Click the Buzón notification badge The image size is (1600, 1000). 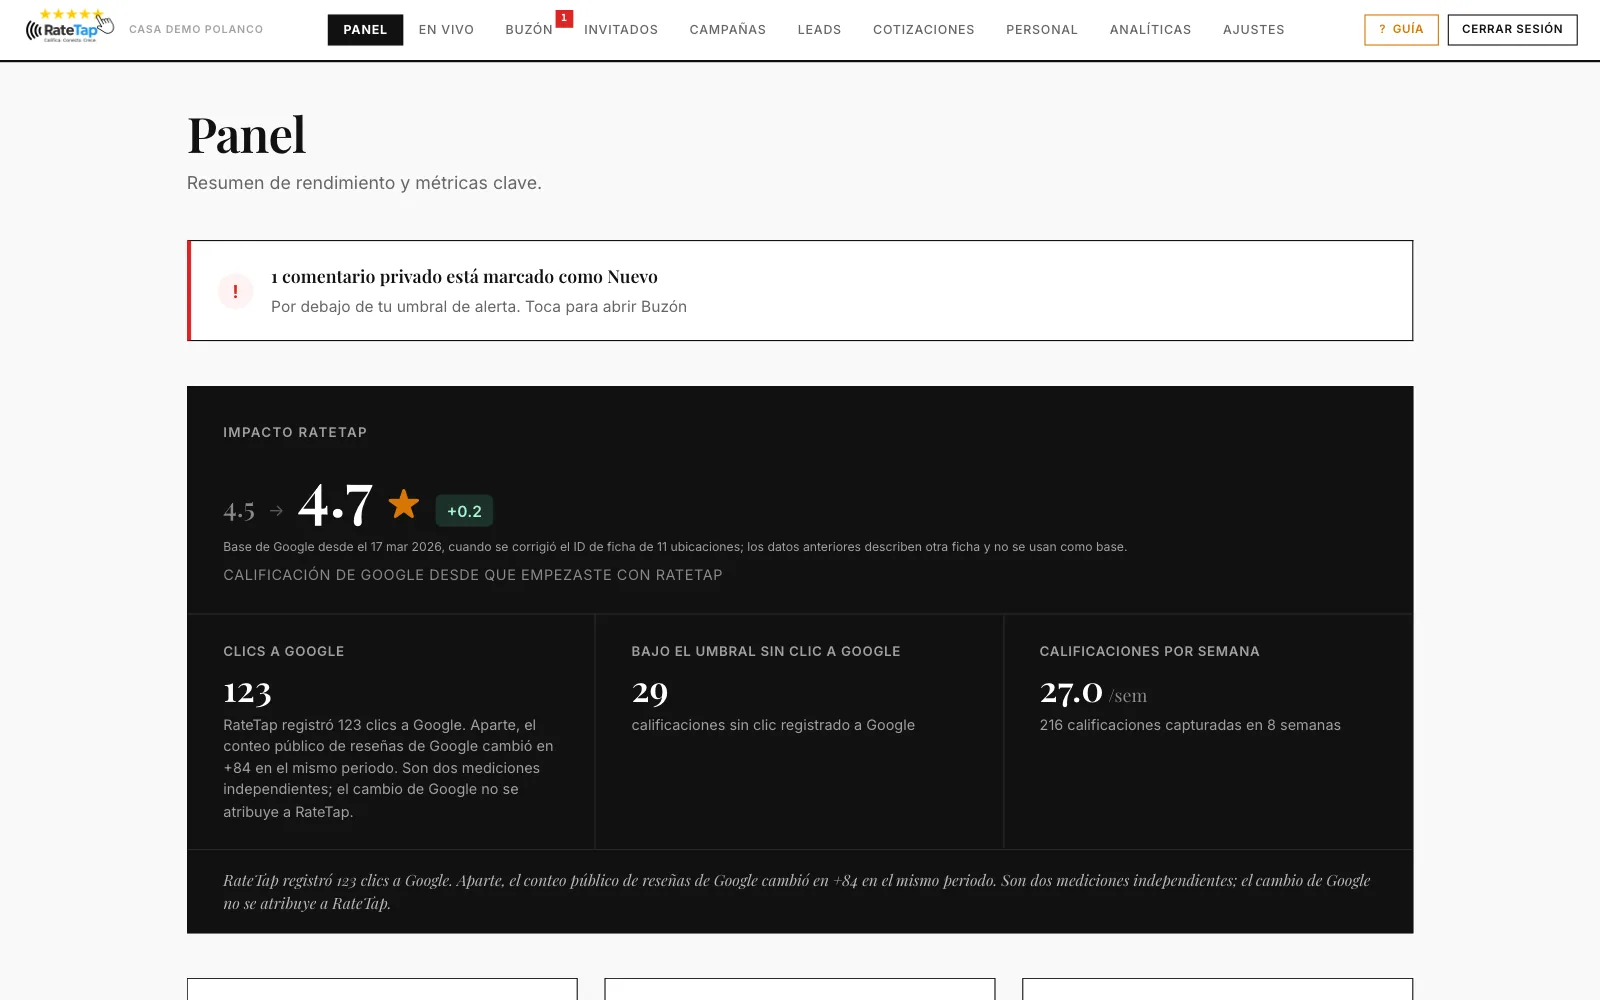tap(564, 18)
